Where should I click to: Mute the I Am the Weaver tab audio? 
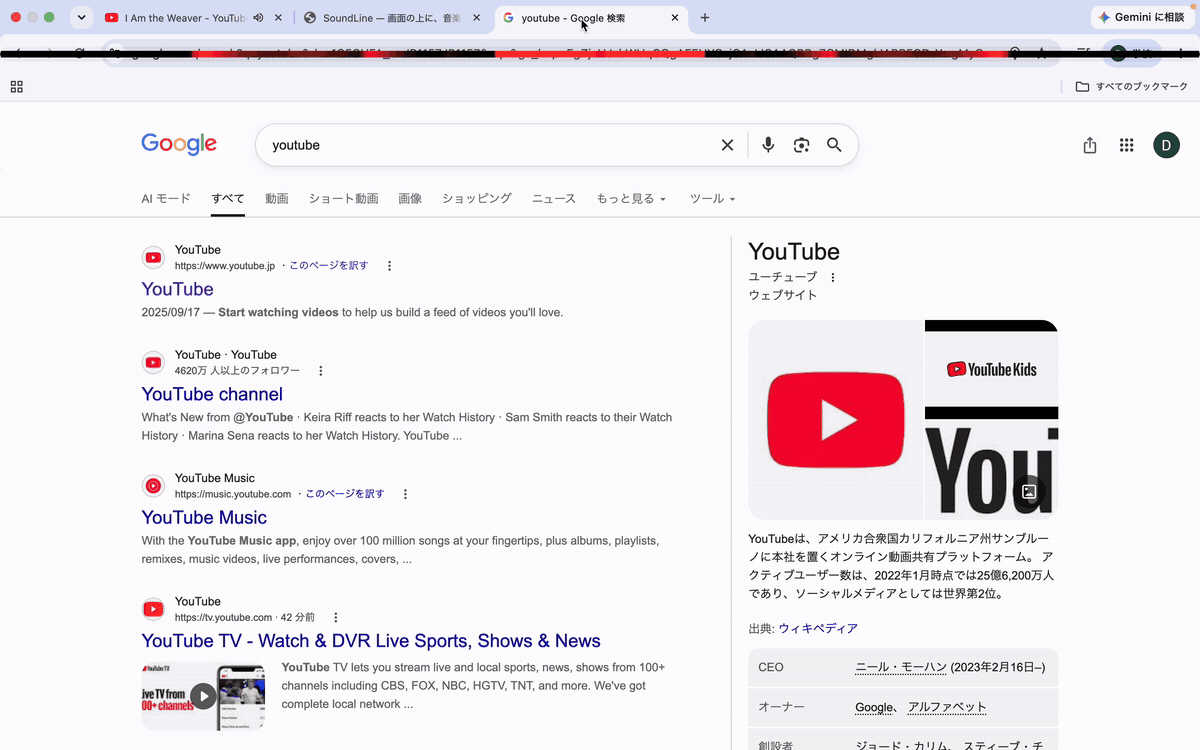tap(259, 18)
